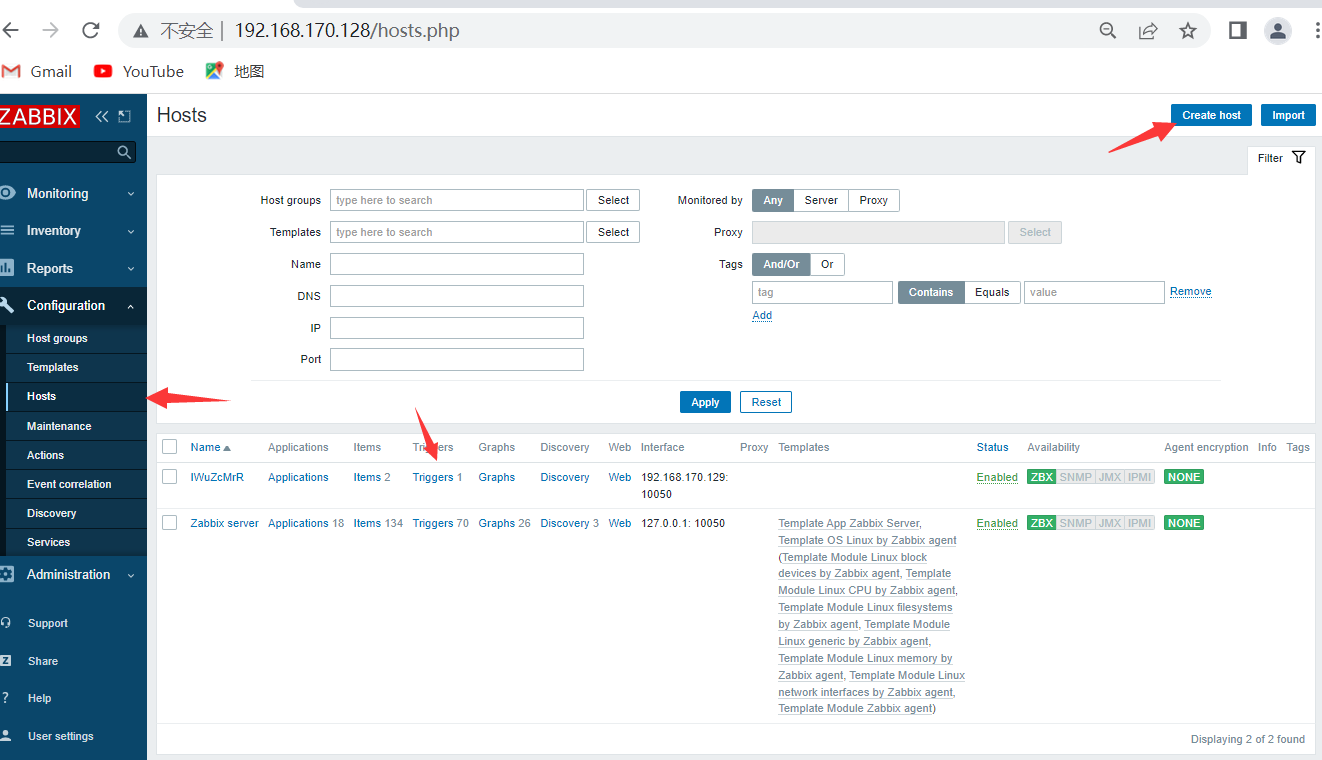Open YouTube bookmark

click(x=139, y=71)
